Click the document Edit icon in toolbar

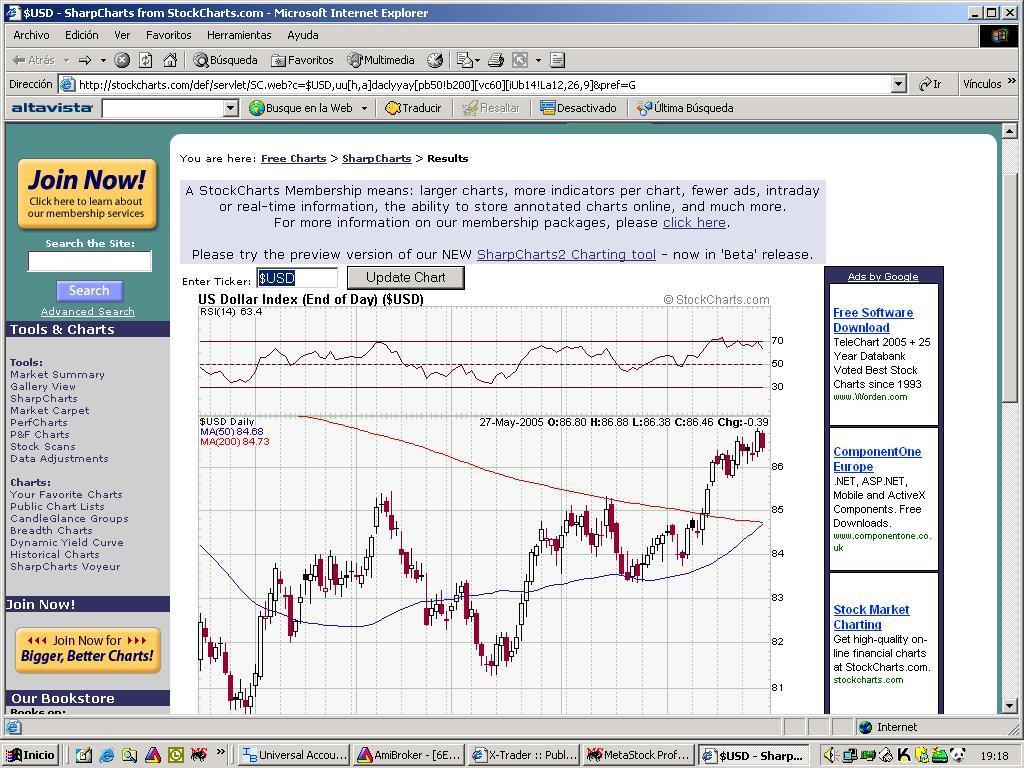557,60
